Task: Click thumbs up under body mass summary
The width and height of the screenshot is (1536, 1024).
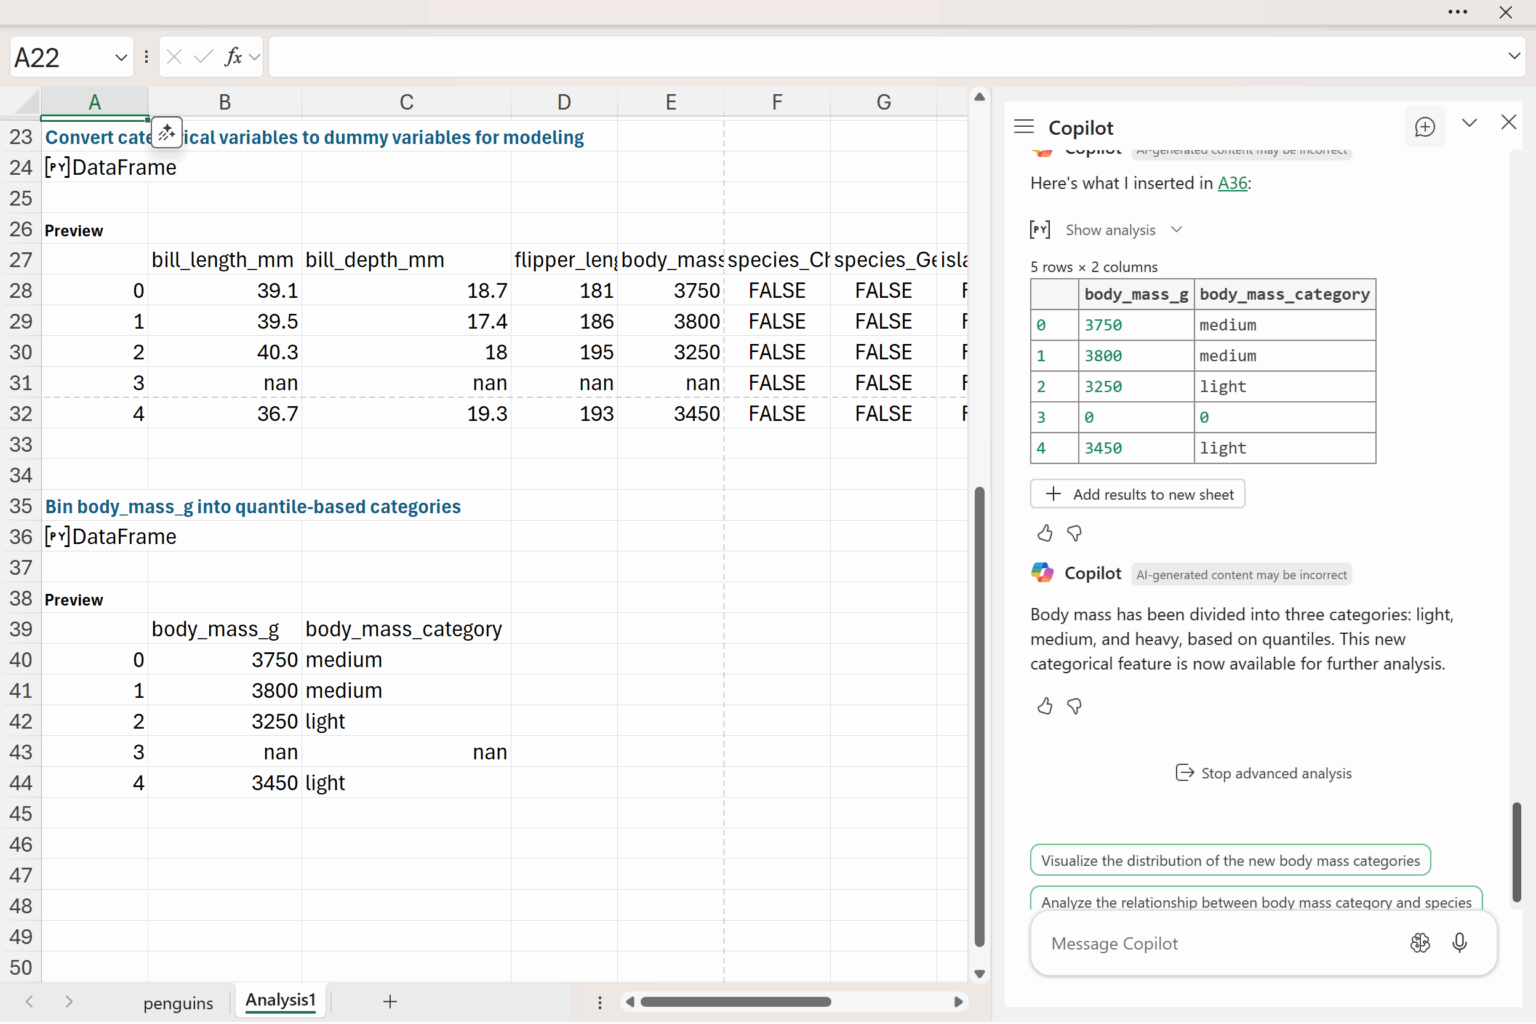Action: [x=1045, y=706]
